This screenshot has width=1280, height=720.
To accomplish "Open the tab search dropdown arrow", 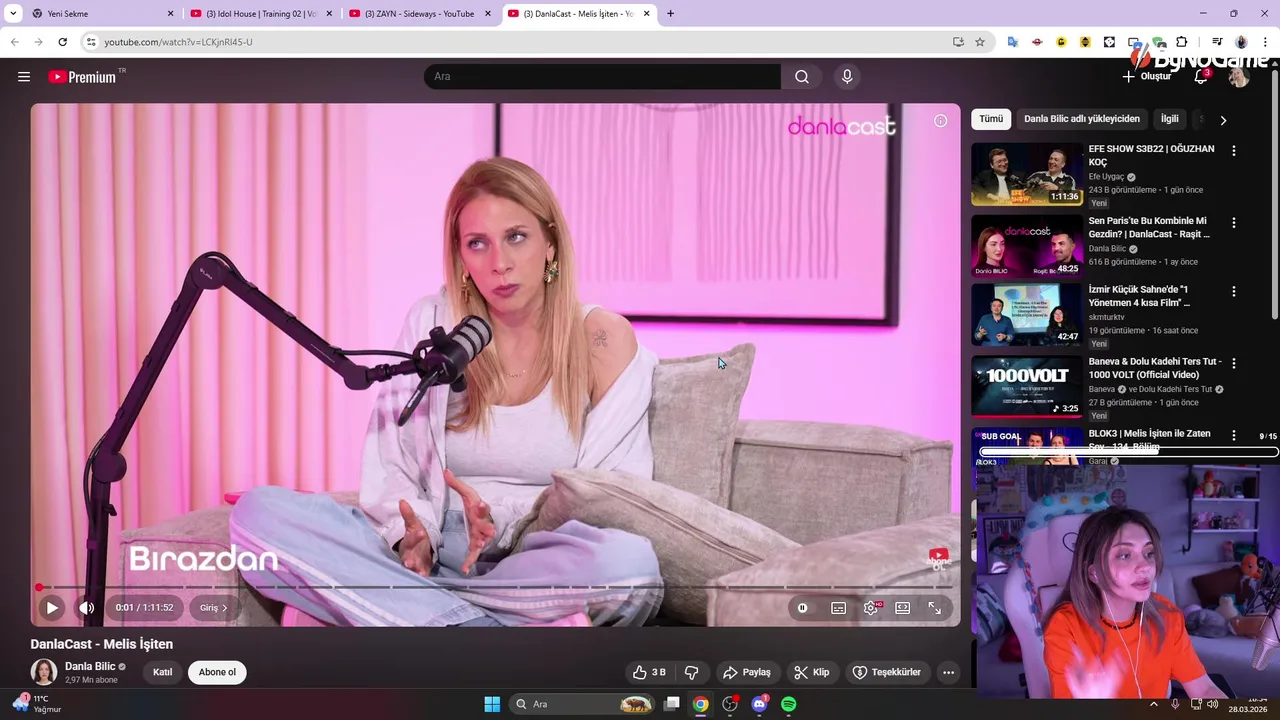I will pos(13,14).
